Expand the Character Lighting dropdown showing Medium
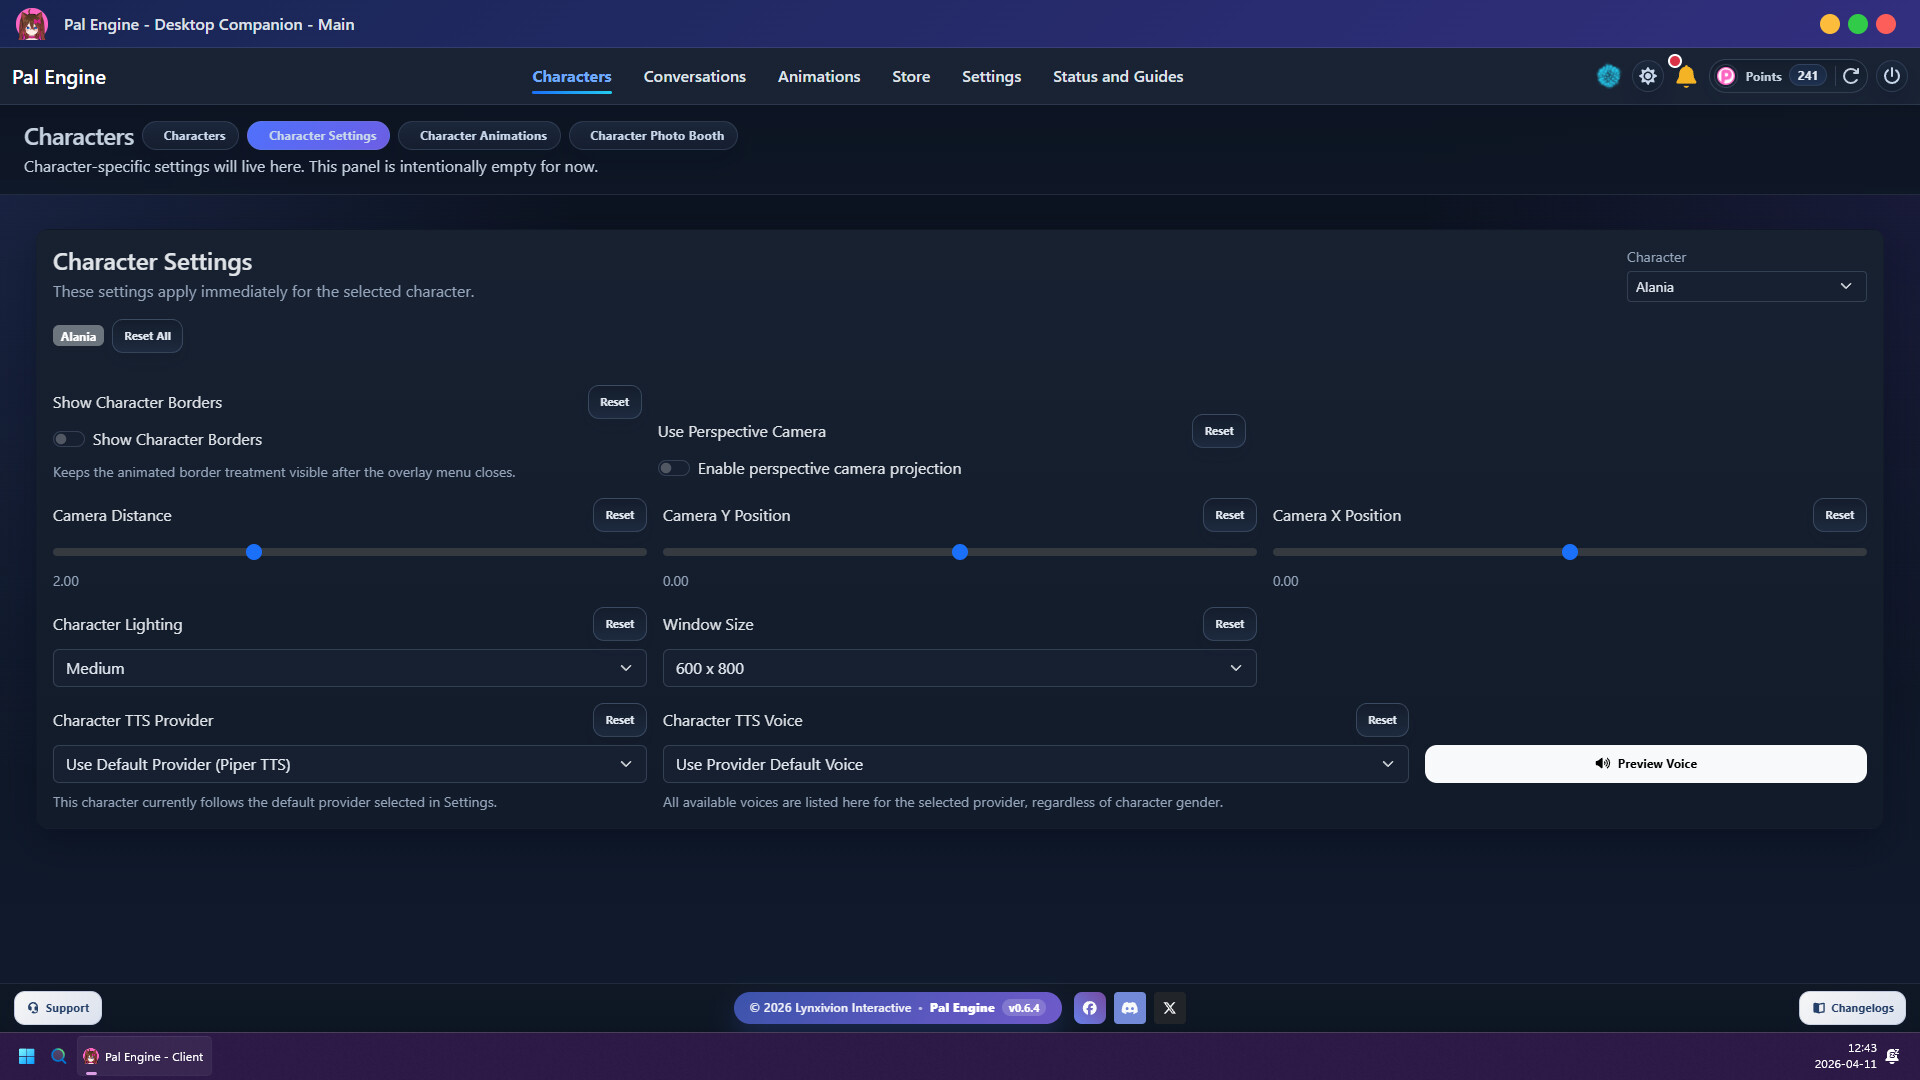Image resolution: width=1920 pixels, height=1080 pixels. pyautogui.click(x=350, y=668)
